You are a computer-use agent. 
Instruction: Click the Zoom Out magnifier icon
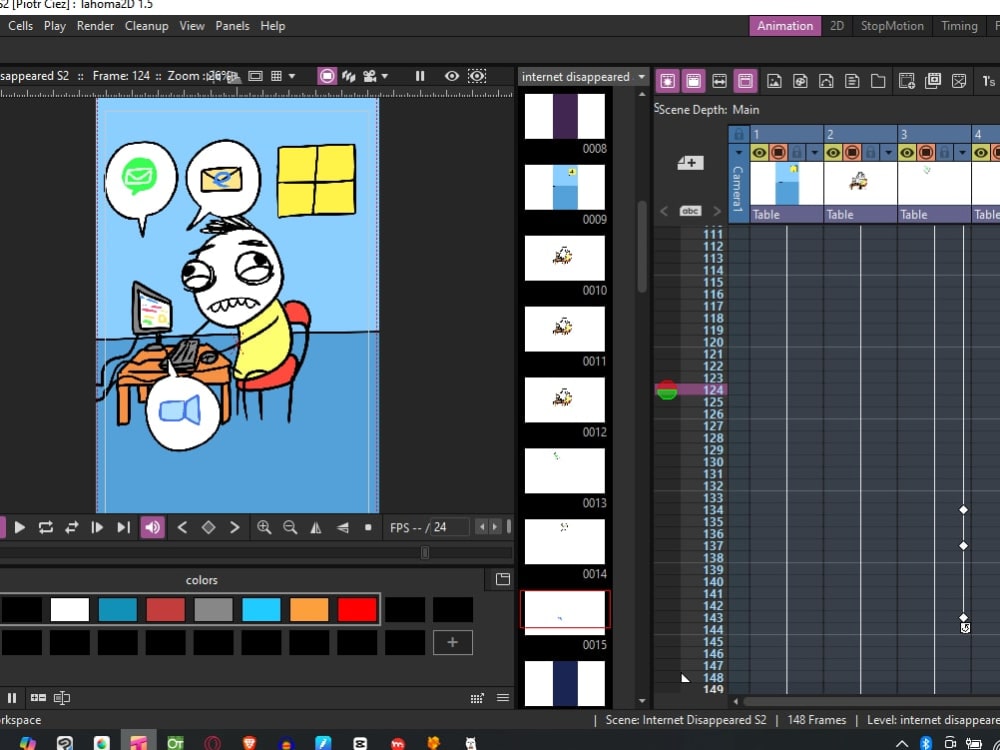(290, 527)
